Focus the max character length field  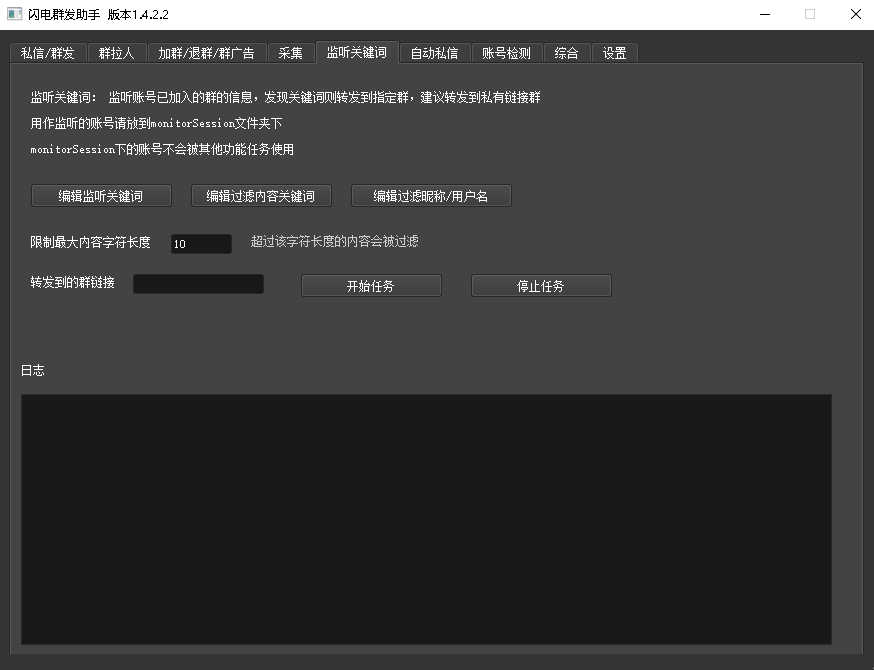(201, 244)
